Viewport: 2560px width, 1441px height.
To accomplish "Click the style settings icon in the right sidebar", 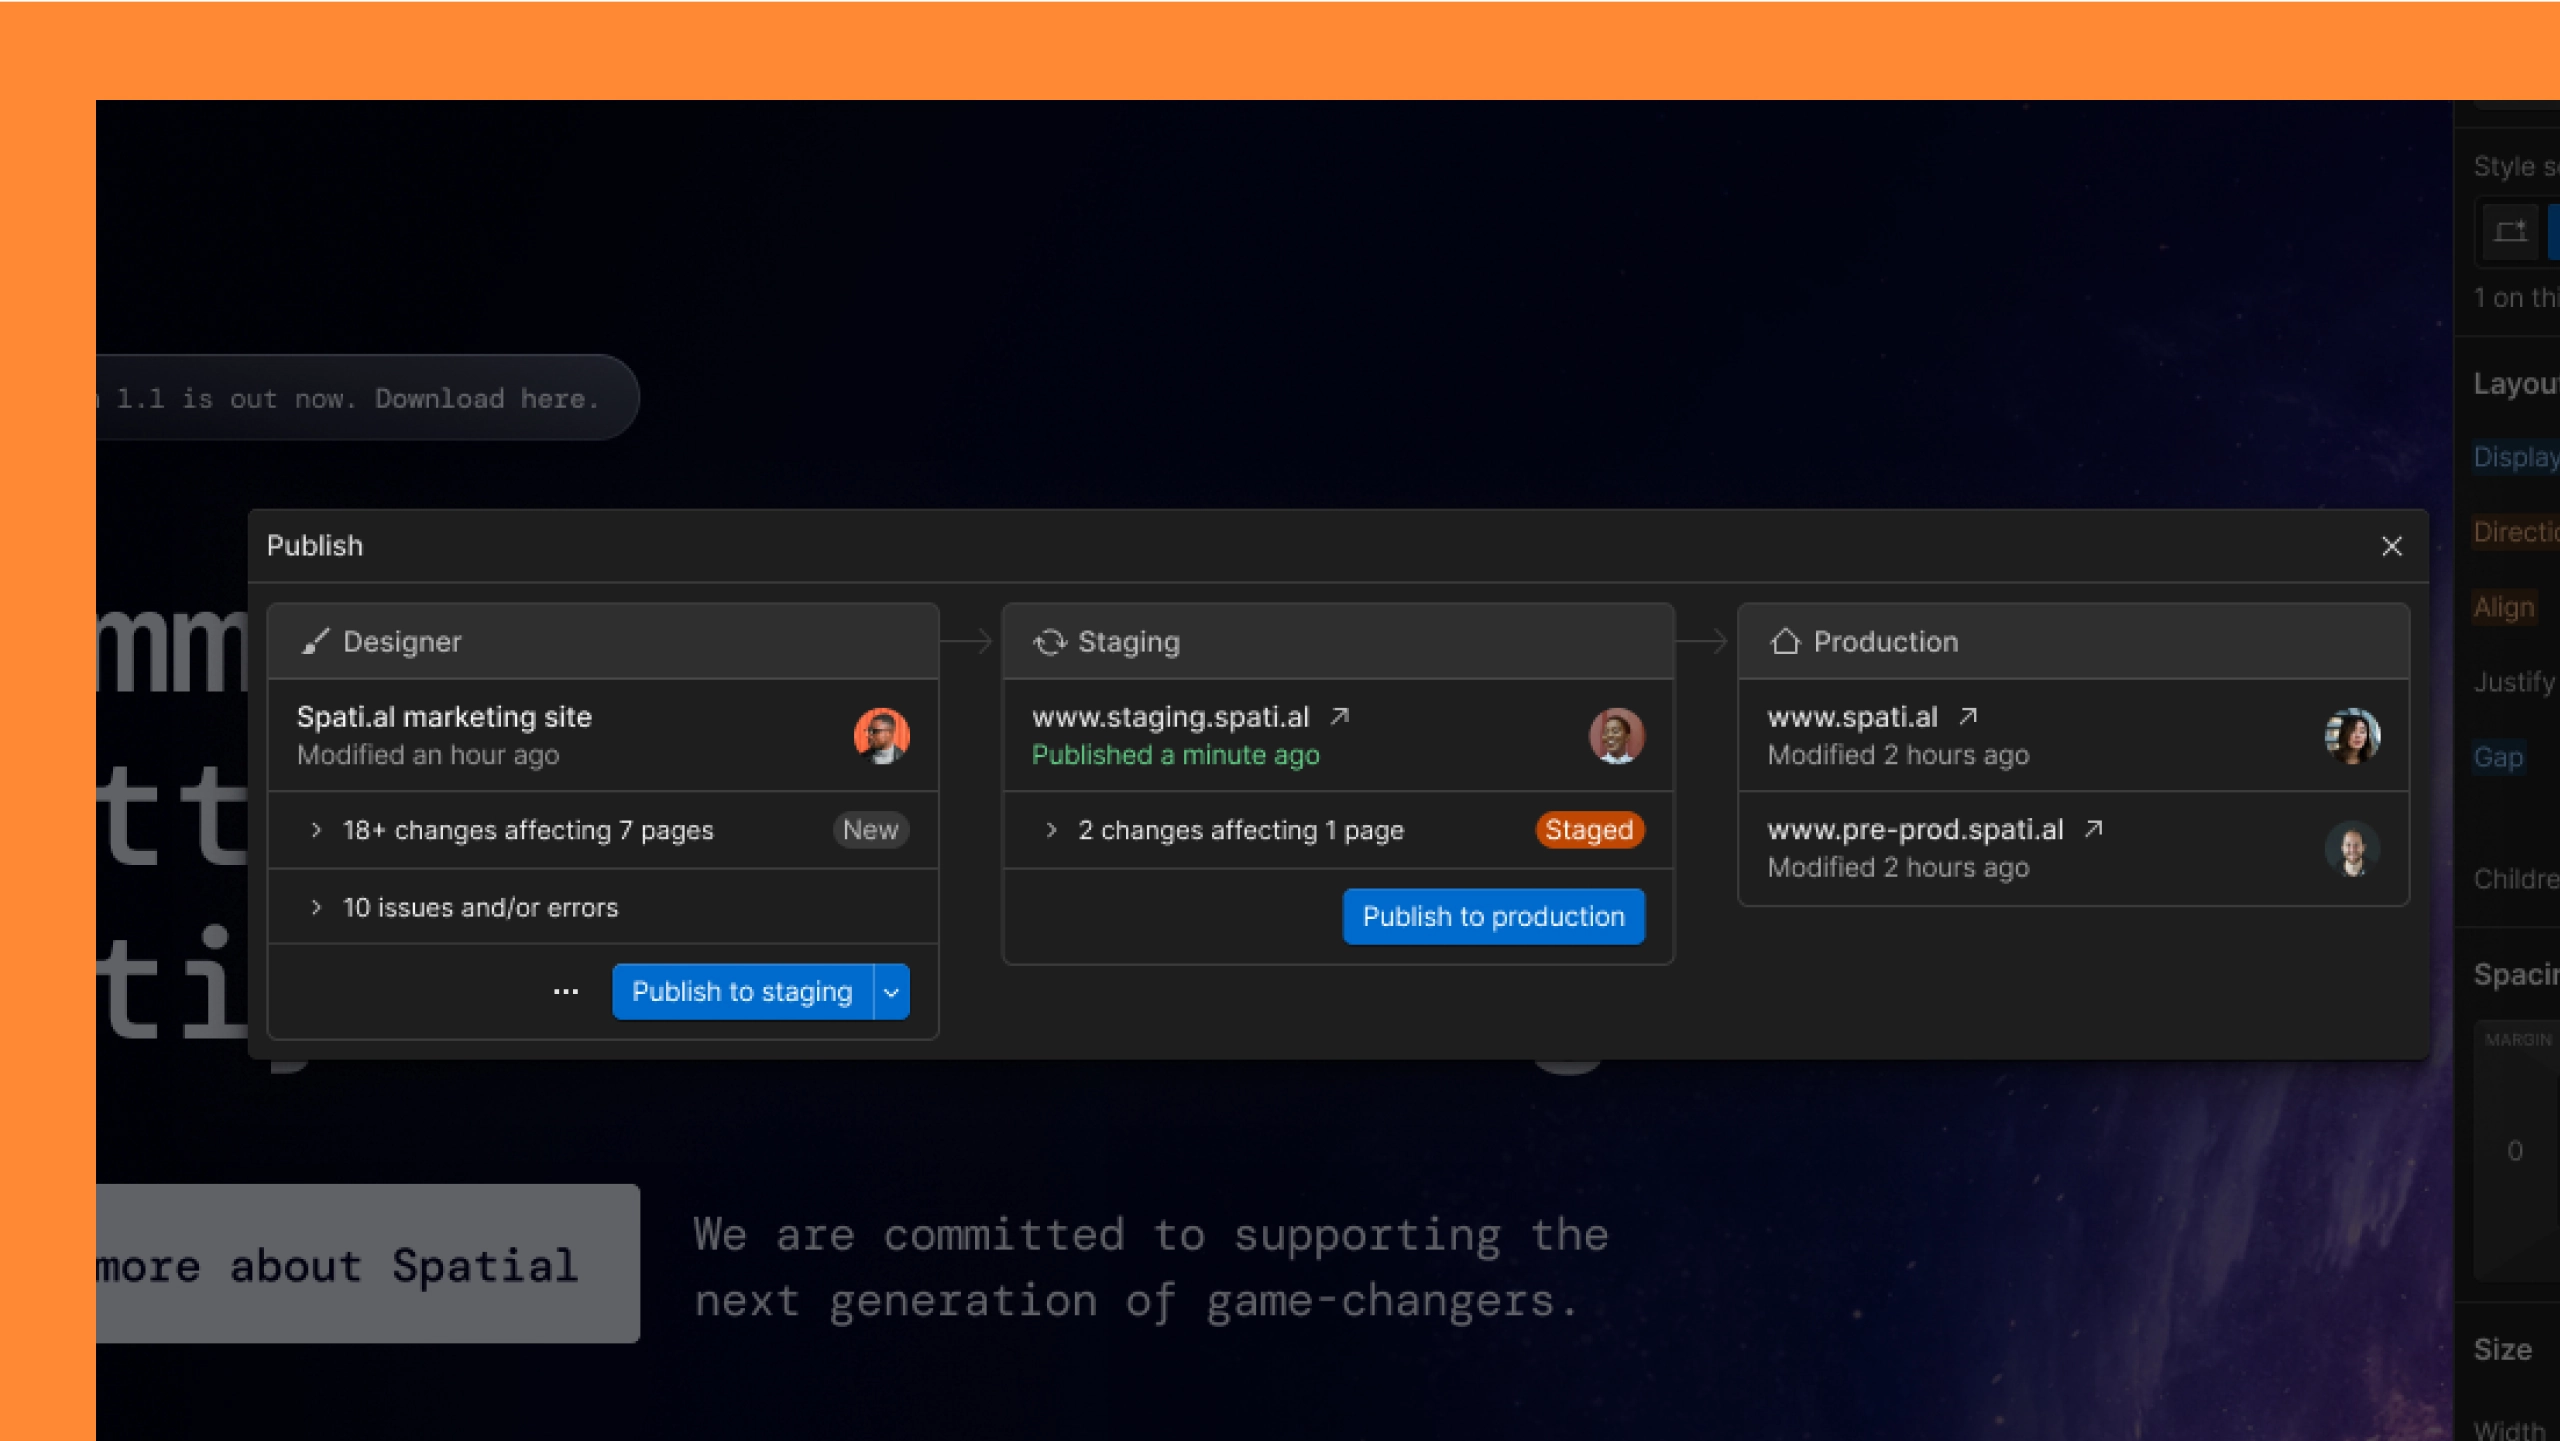I will 2509,230.
